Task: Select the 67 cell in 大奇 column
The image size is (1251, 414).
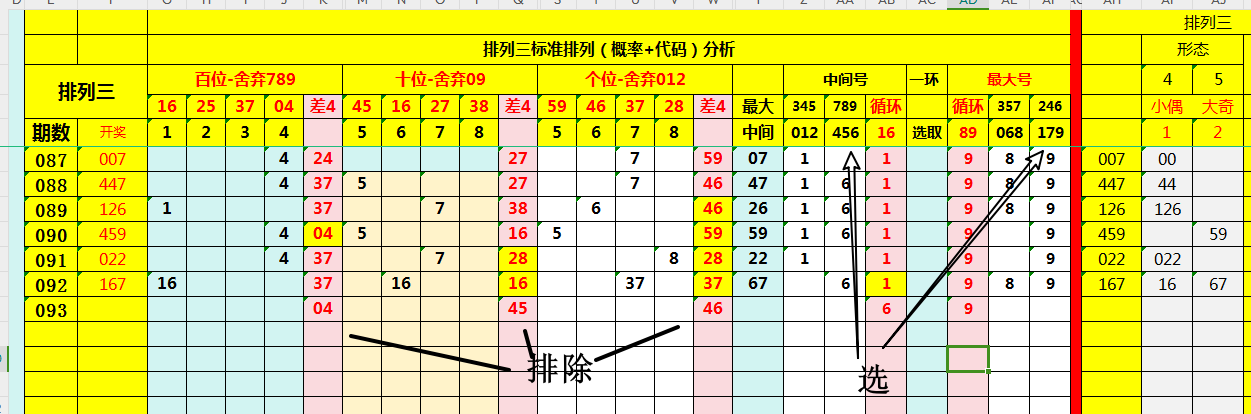Action: pyautogui.click(x=1219, y=284)
